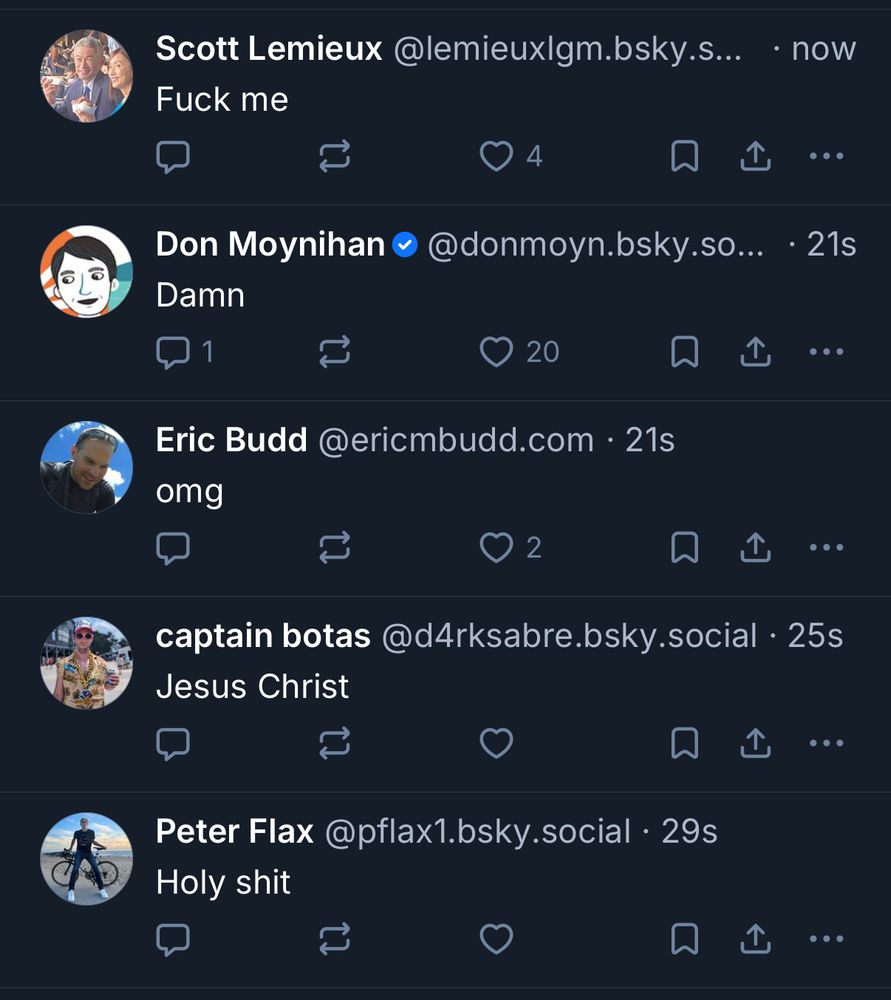Click Don Moynihan's verified badge
891x1000 pixels.
pos(404,244)
